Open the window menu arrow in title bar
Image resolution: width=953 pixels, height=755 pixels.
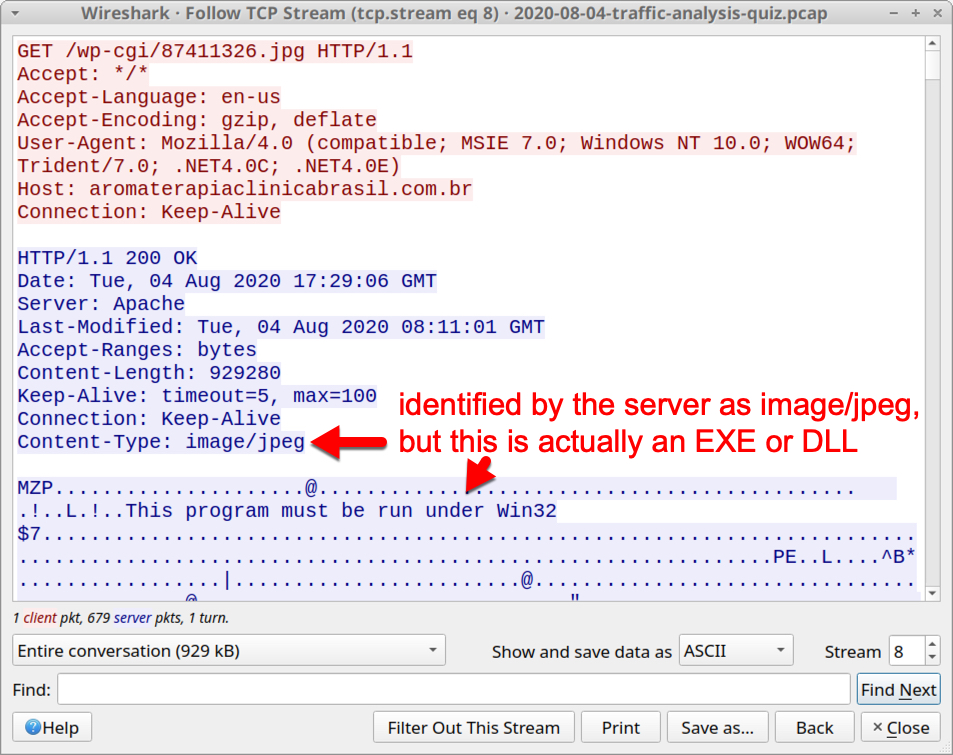tap(15, 13)
